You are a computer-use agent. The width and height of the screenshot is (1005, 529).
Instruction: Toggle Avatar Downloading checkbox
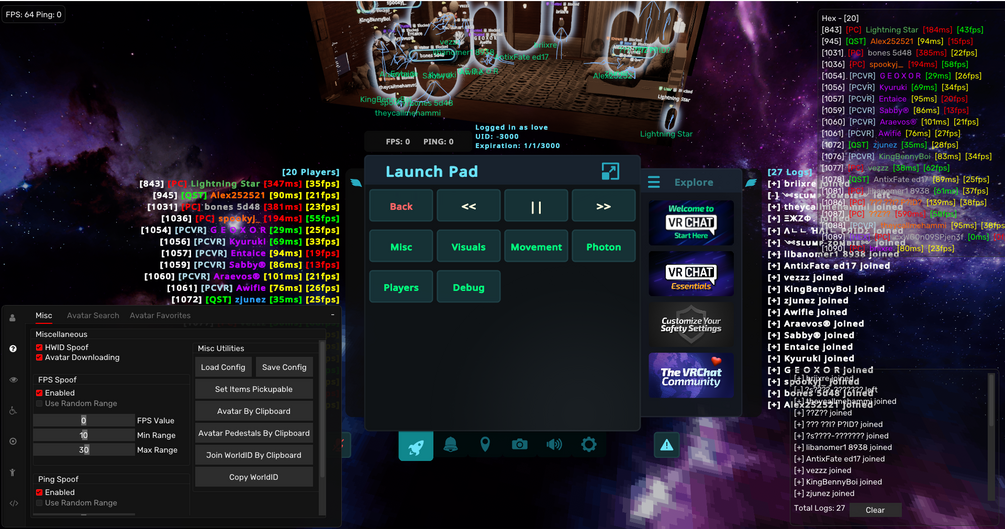(x=39, y=357)
